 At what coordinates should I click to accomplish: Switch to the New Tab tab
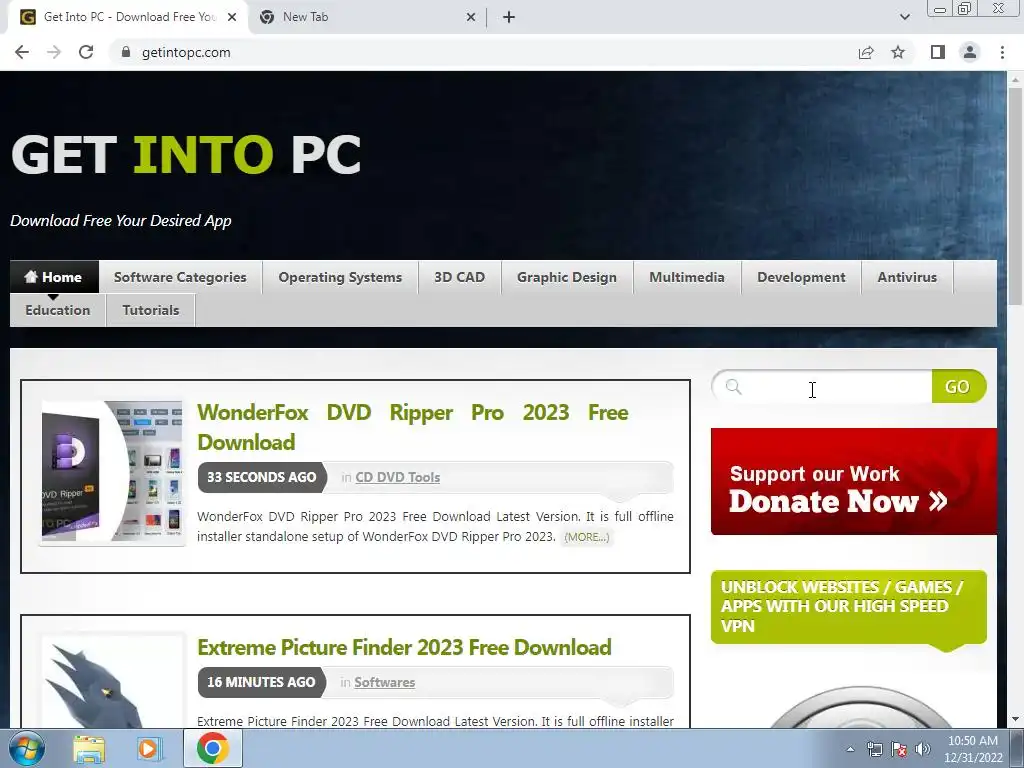click(x=367, y=17)
